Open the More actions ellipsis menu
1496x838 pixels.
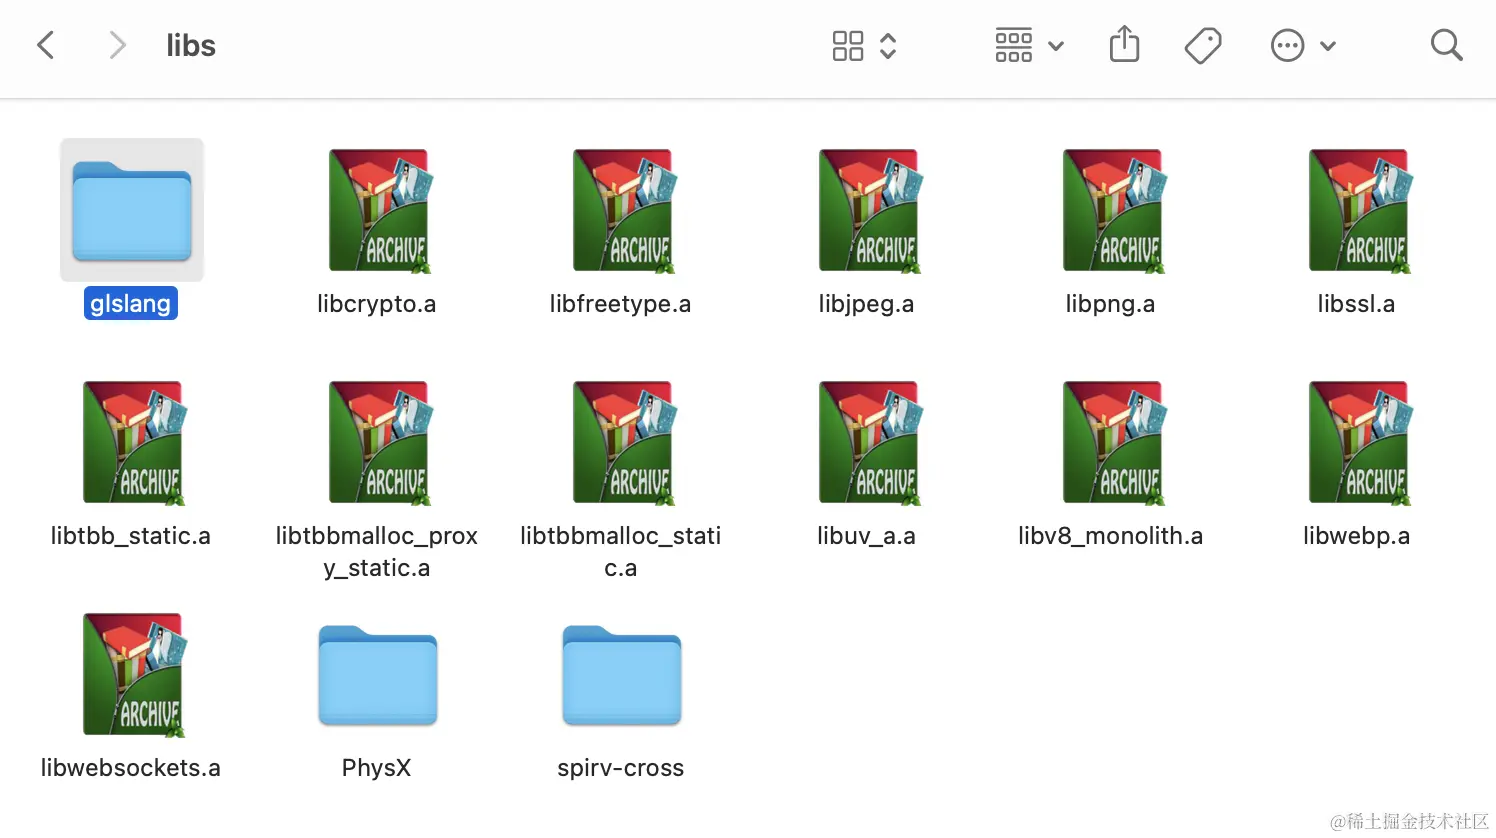click(x=1288, y=46)
